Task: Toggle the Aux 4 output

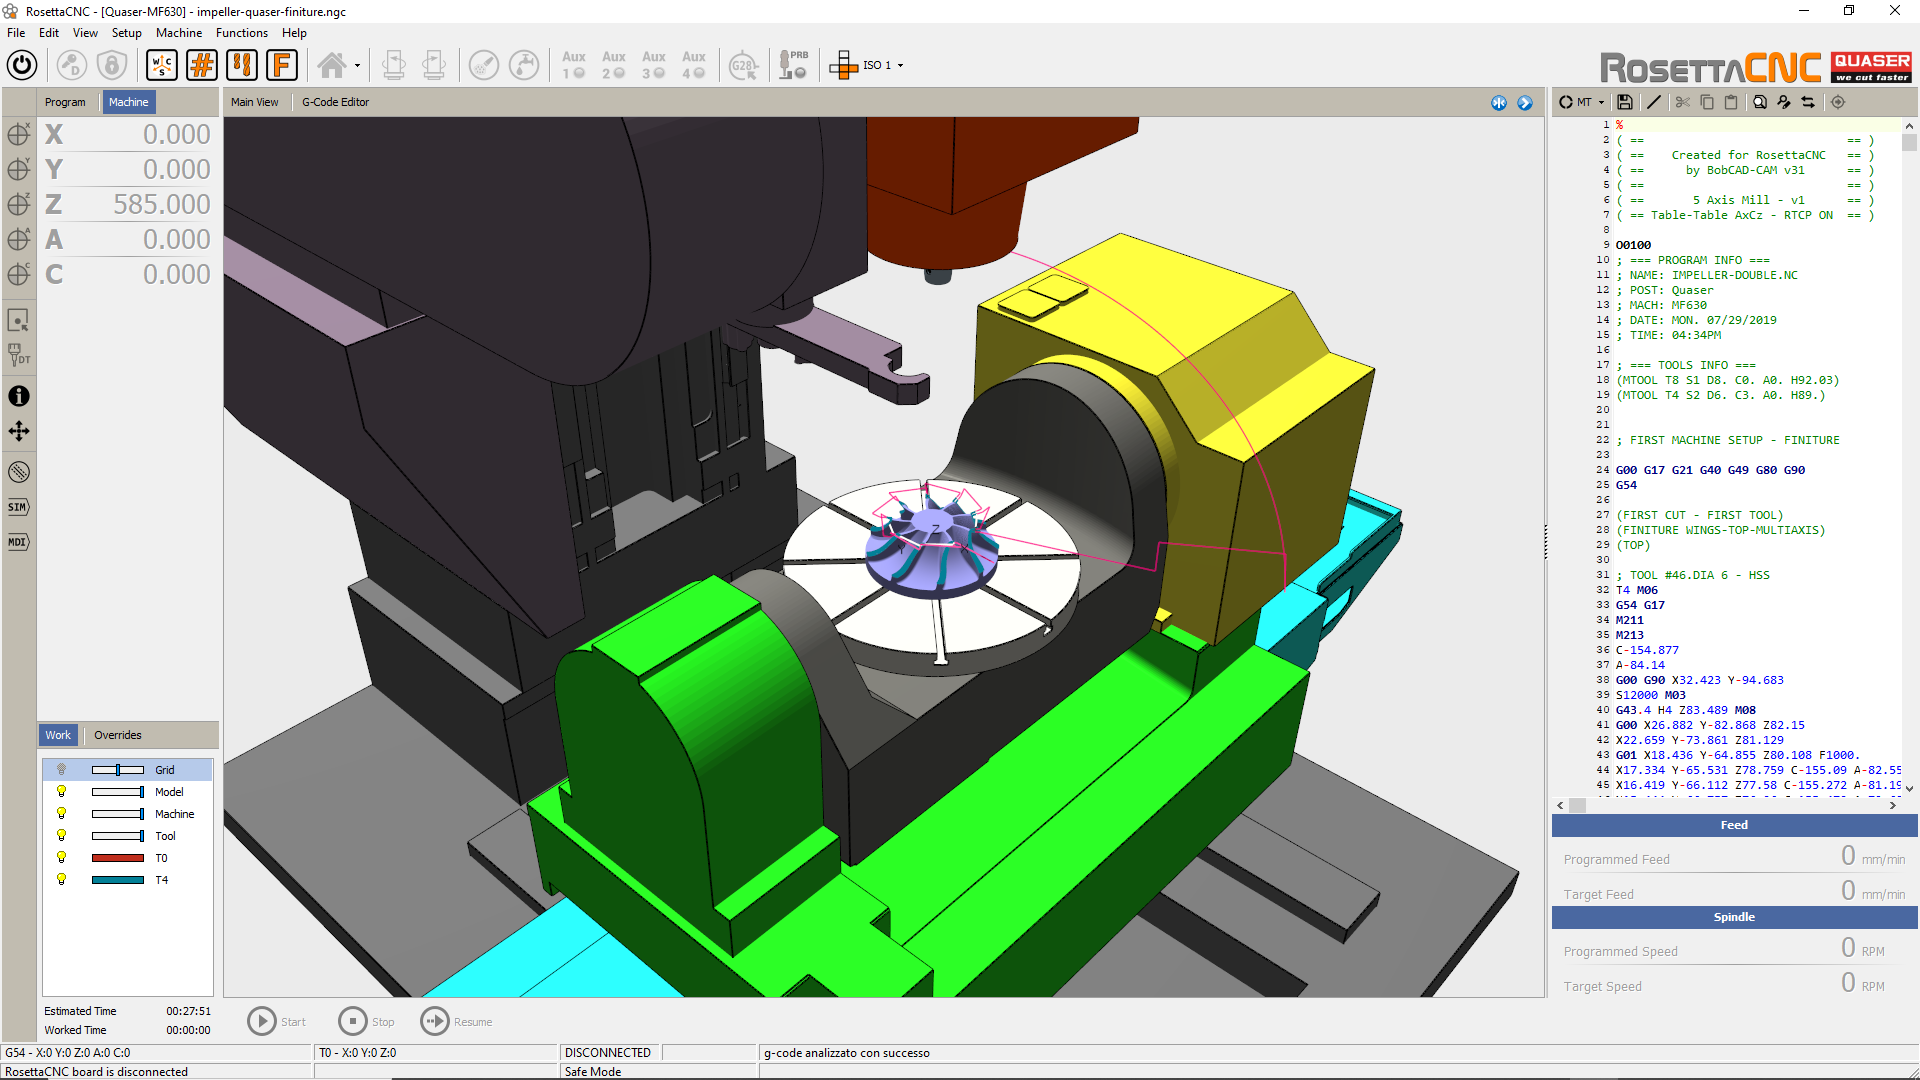Action: (x=694, y=65)
